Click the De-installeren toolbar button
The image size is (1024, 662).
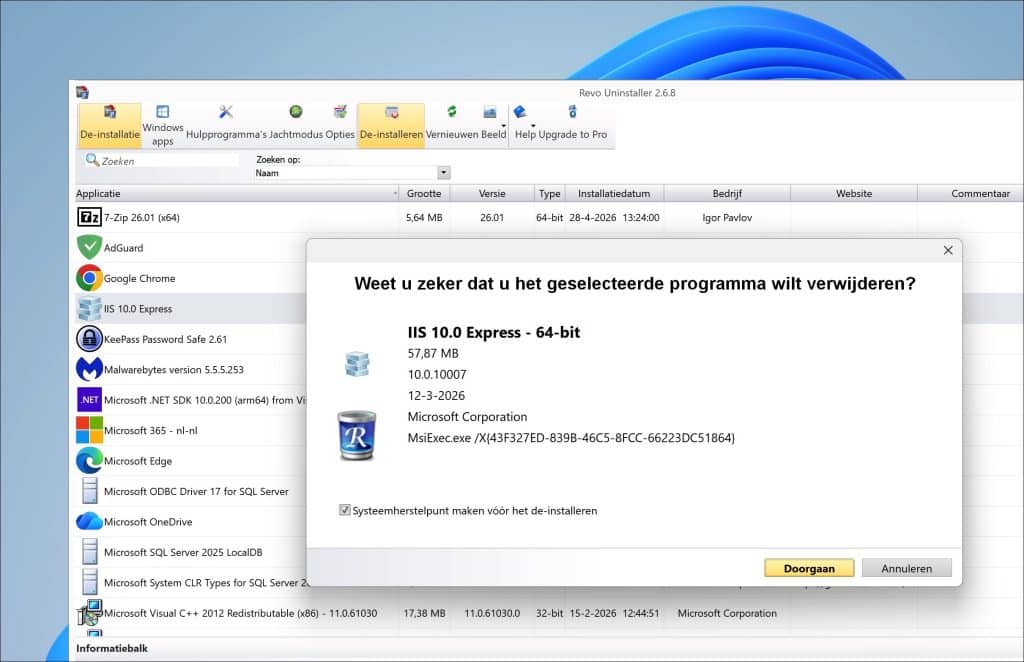[391, 125]
